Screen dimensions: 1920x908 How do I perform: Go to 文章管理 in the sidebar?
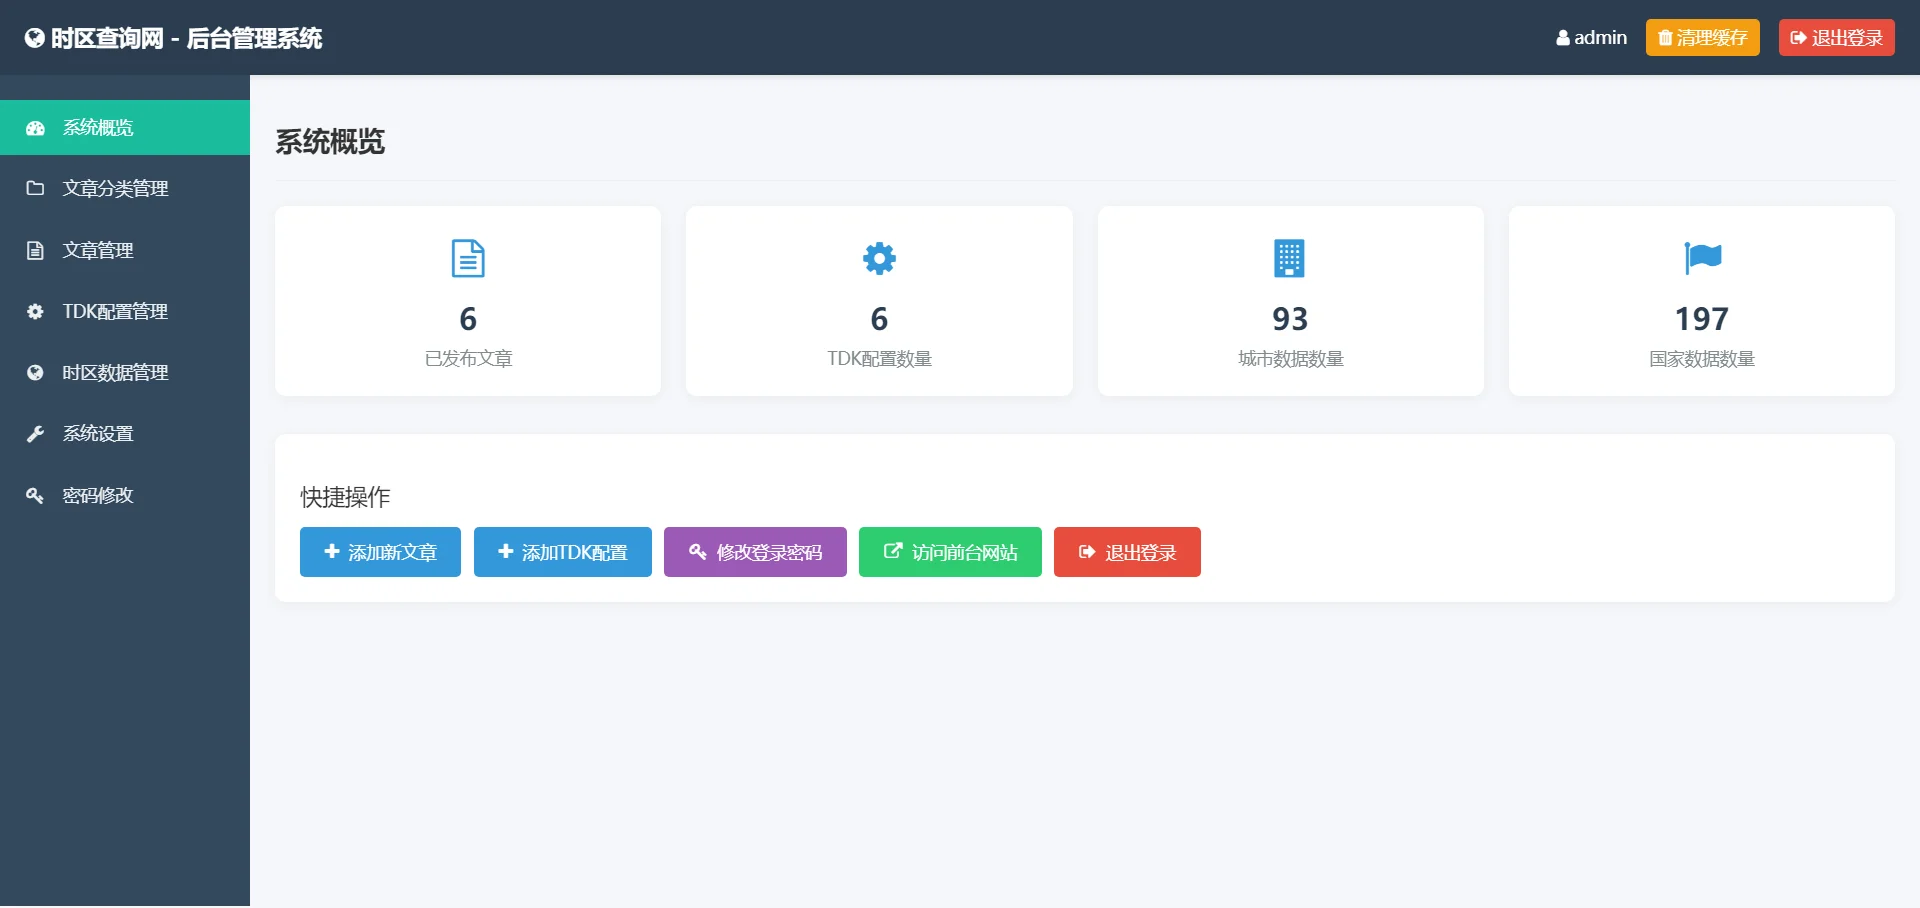[98, 250]
